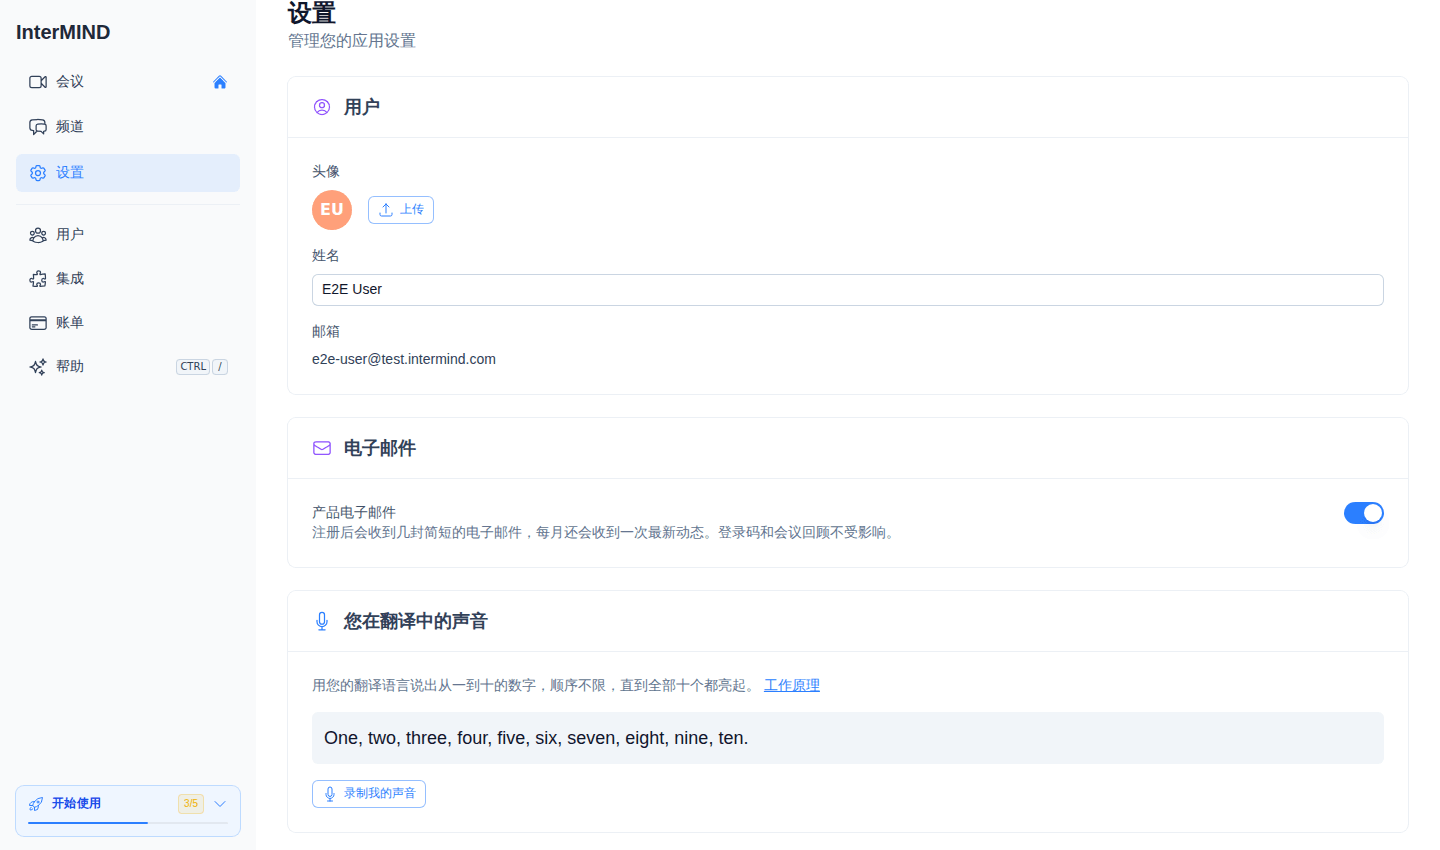Click the EU avatar circle

(x=332, y=210)
